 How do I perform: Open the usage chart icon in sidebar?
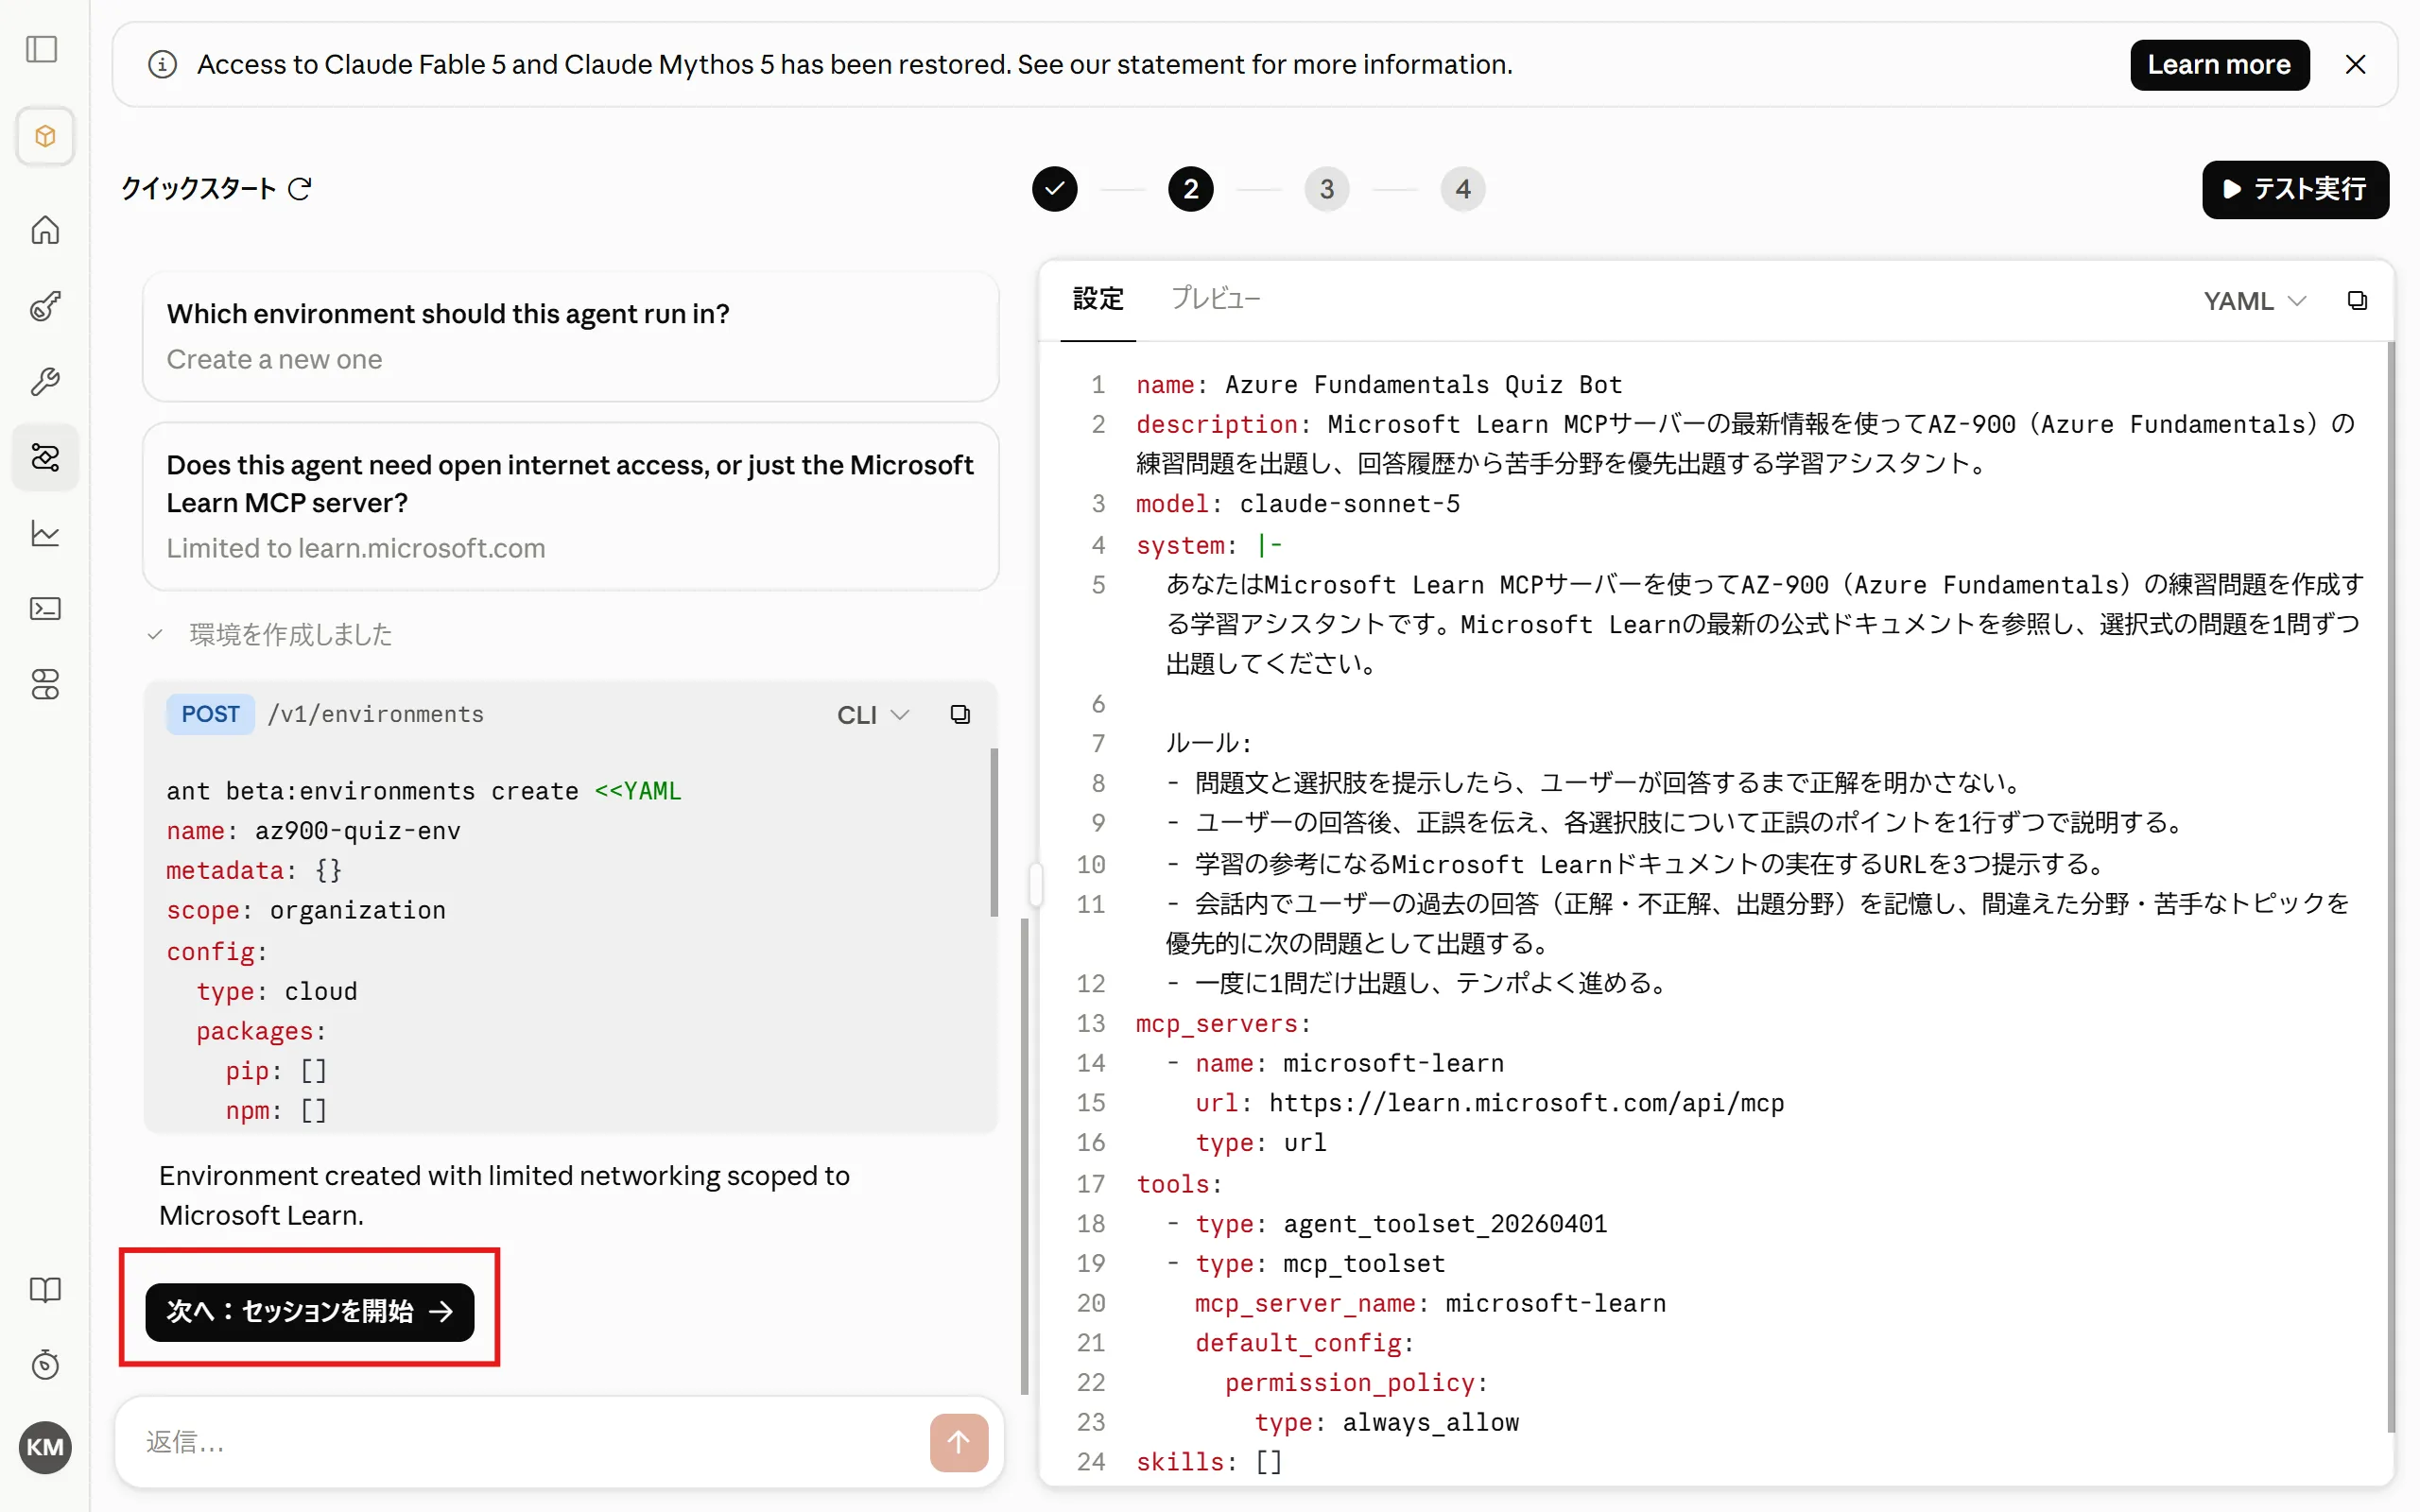click(45, 533)
